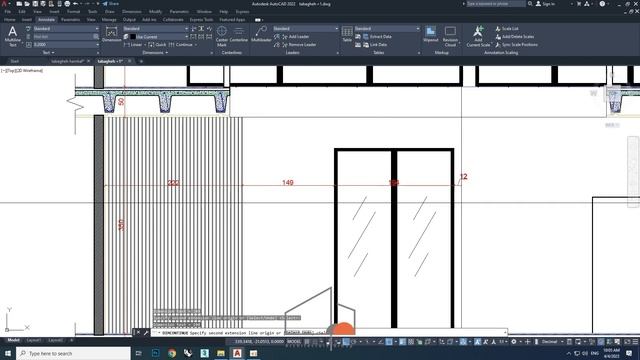Click the Quick dimension tool
Viewport: 640px width, 360px height.
tap(157, 44)
